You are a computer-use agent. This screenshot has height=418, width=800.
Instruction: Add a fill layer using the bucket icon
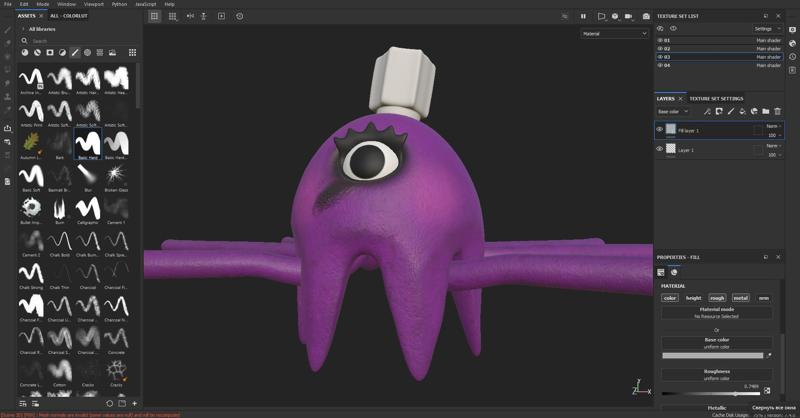(742, 111)
